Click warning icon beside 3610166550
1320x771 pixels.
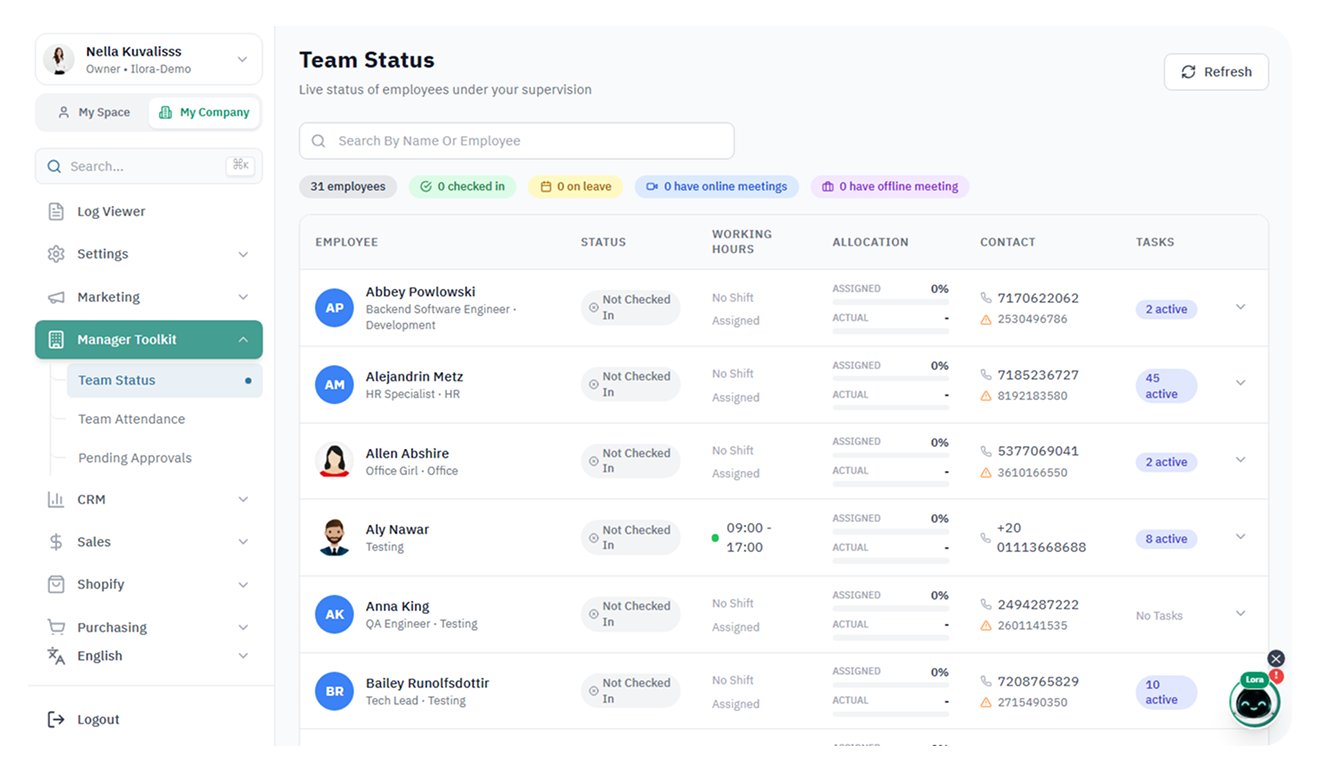(986, 472)
